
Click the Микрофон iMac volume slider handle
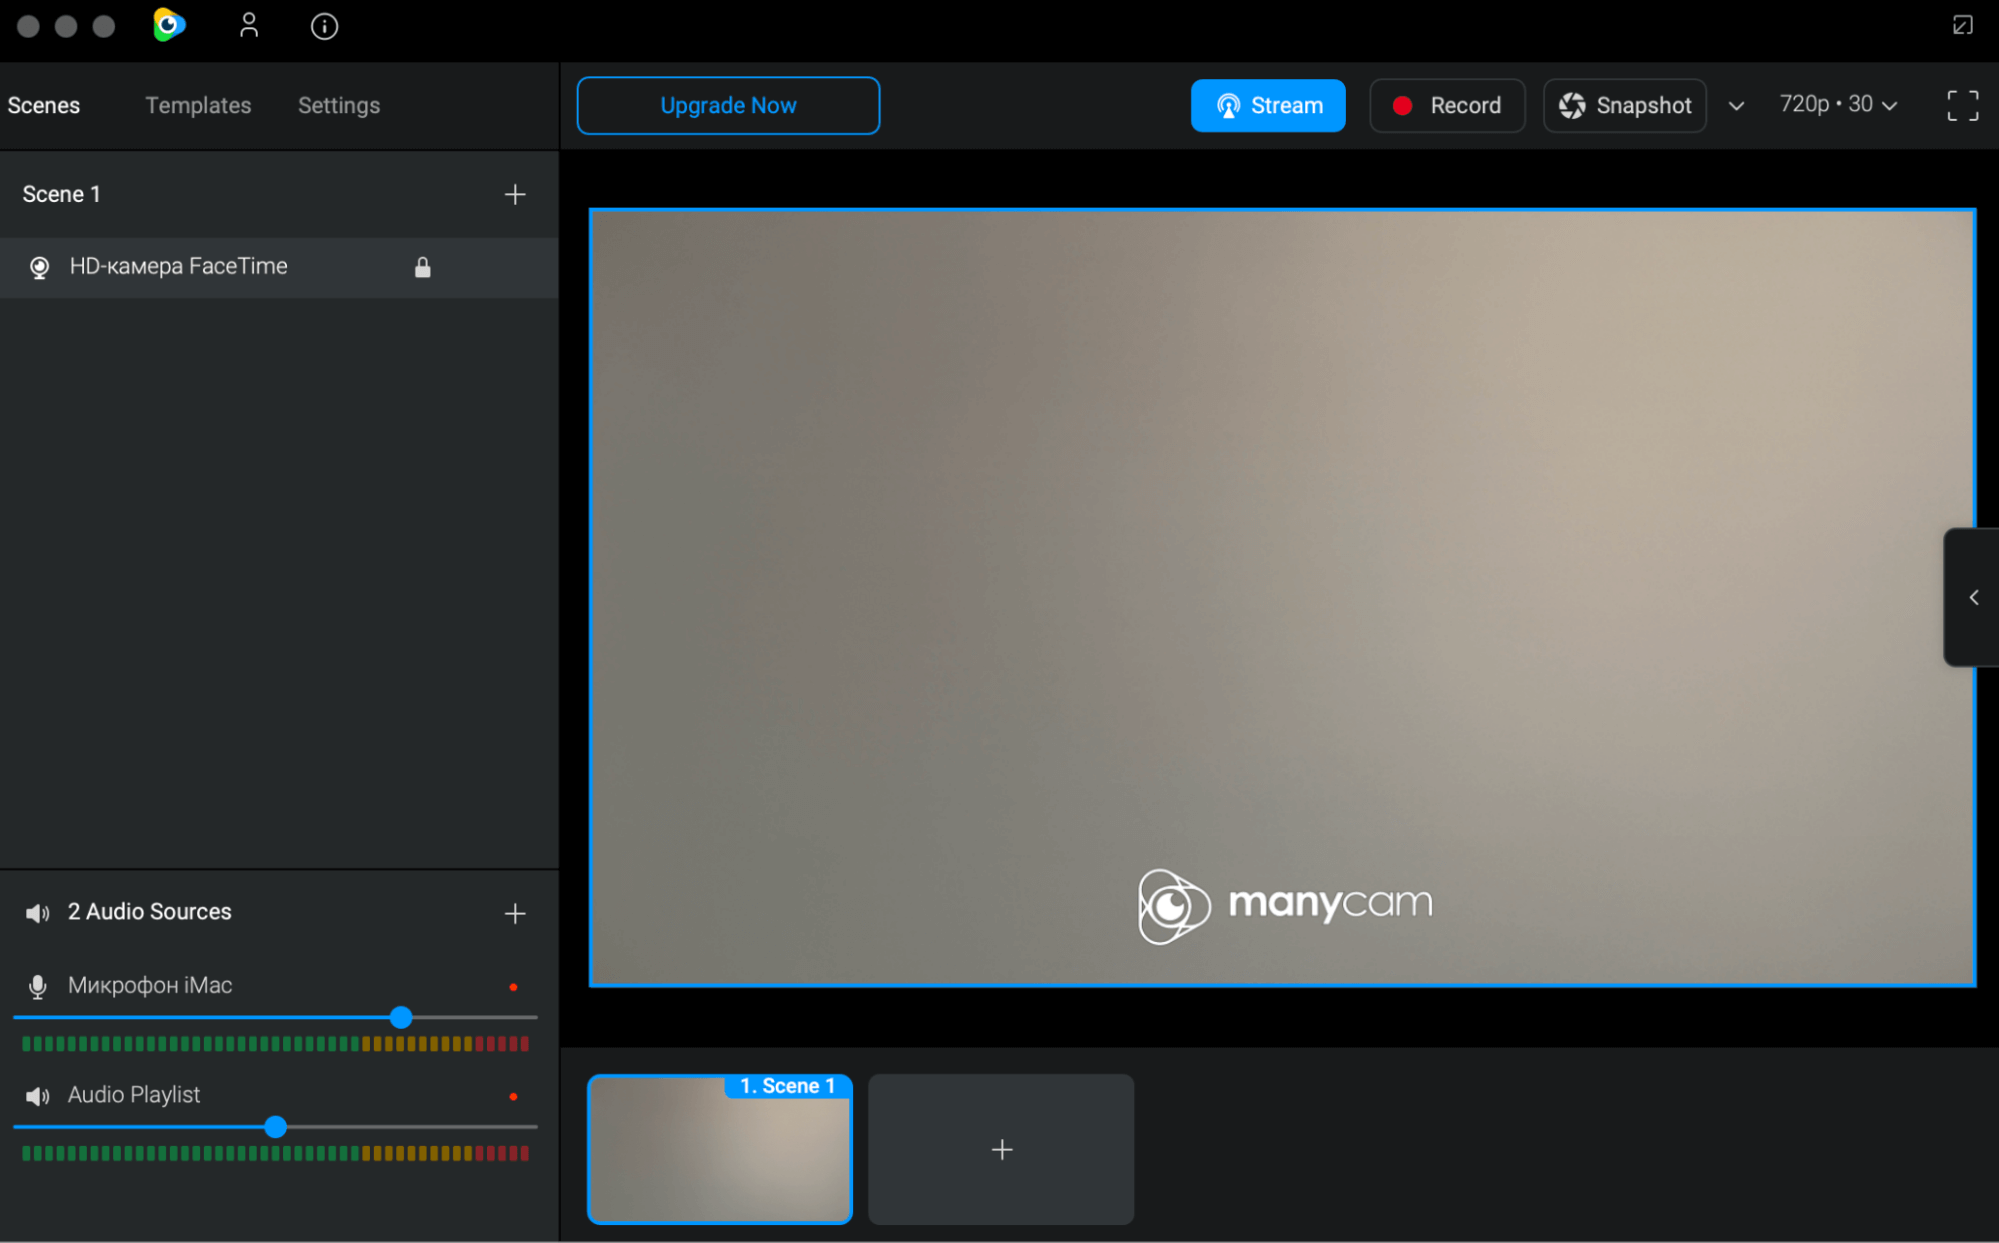click(401, 1017)
